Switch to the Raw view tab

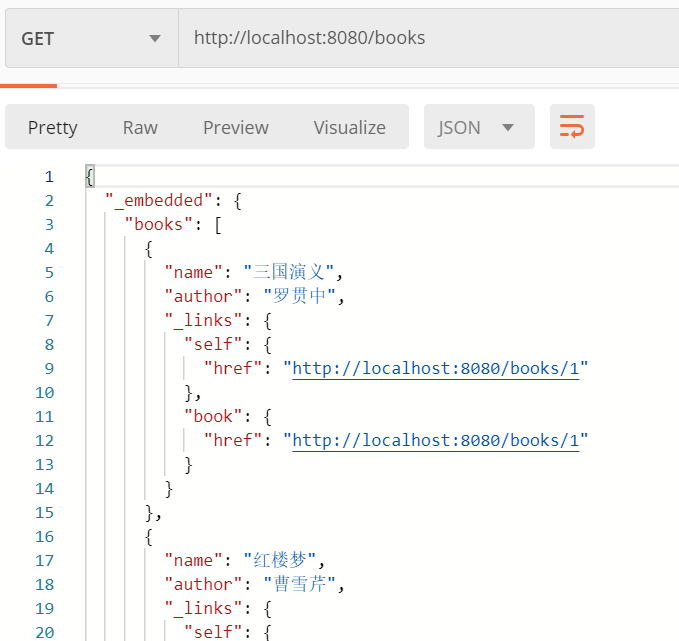point(140,127)
